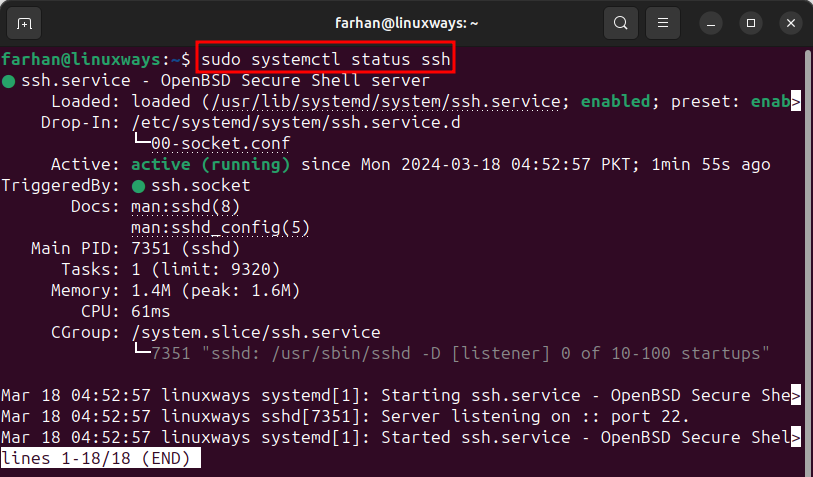Click the active (running) status text
813x477 pixels.
point(211,165)
